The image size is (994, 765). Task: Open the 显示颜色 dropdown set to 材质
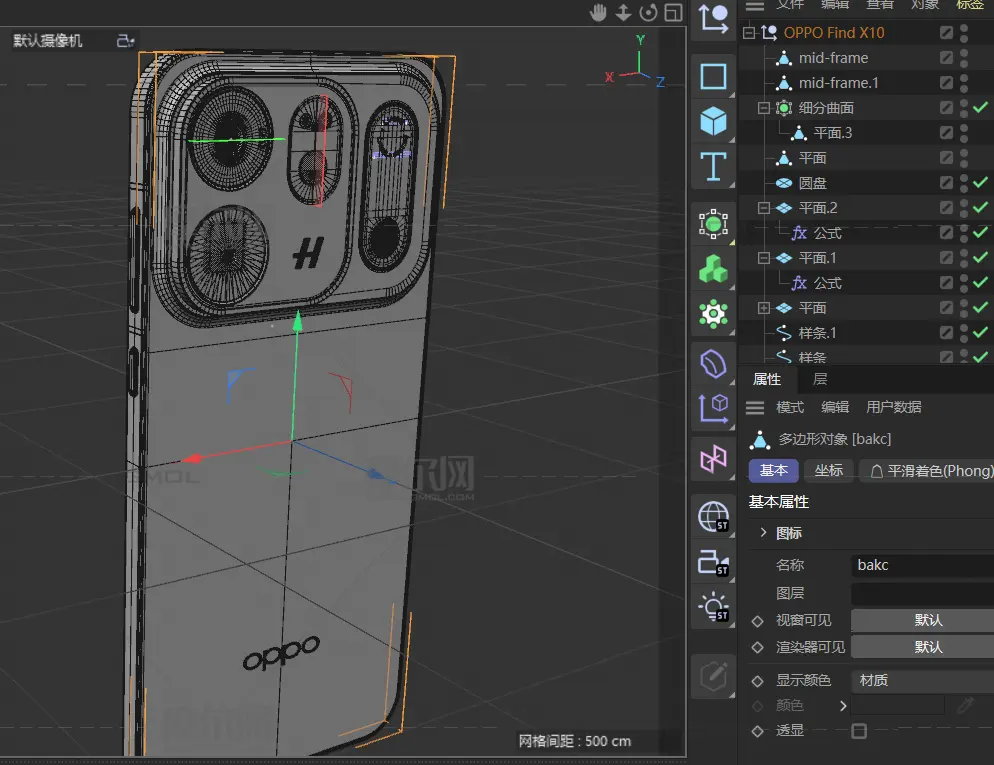pos(922,680)
